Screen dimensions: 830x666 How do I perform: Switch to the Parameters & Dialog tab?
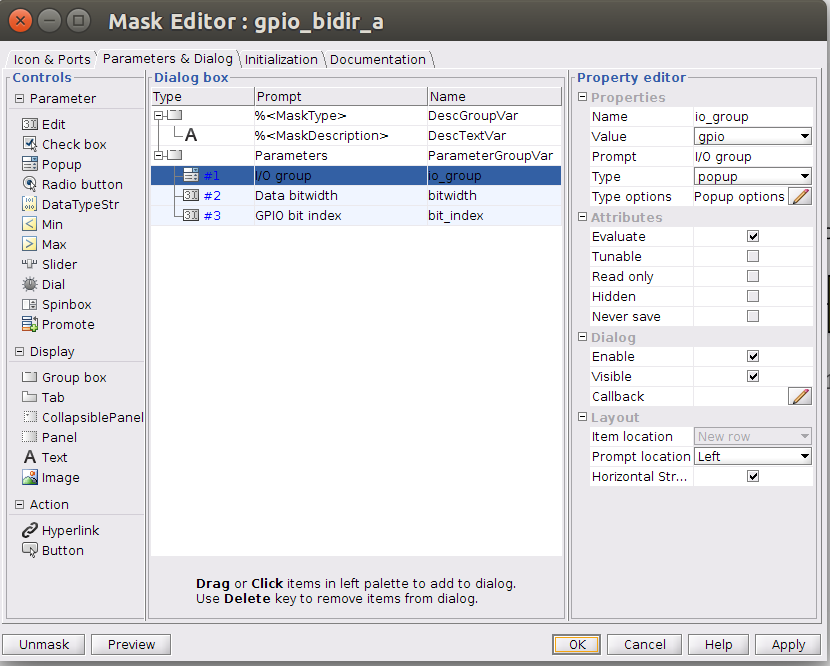coord(167,58)
